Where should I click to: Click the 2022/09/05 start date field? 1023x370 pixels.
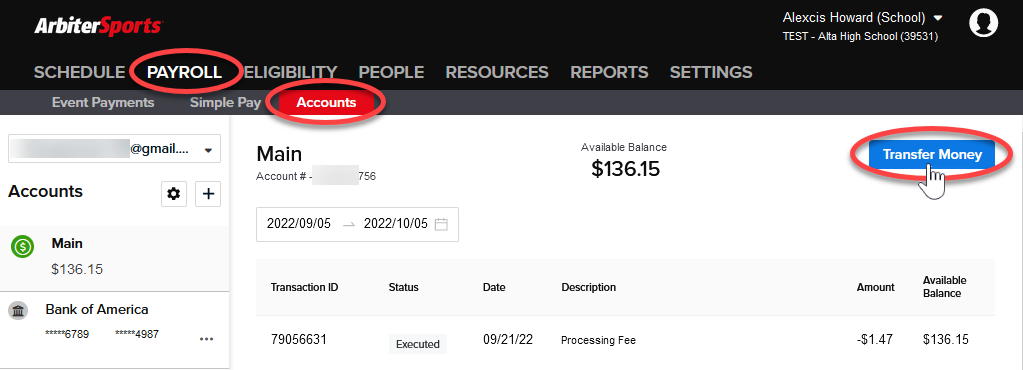(x=299, y=224)
